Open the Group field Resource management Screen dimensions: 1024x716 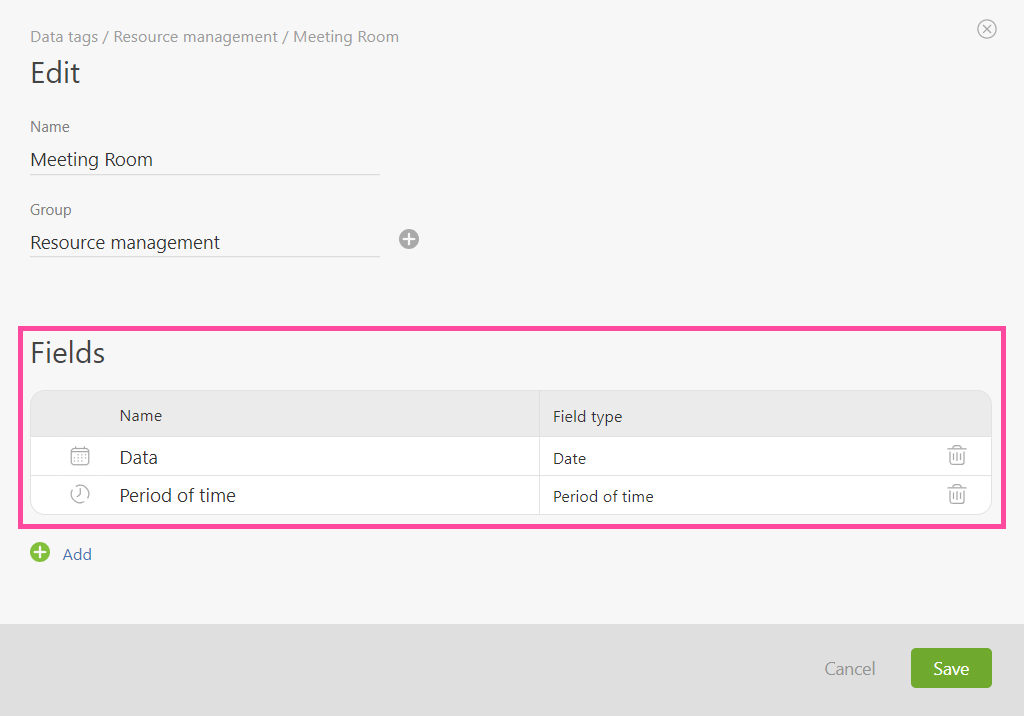coord(205,243)
